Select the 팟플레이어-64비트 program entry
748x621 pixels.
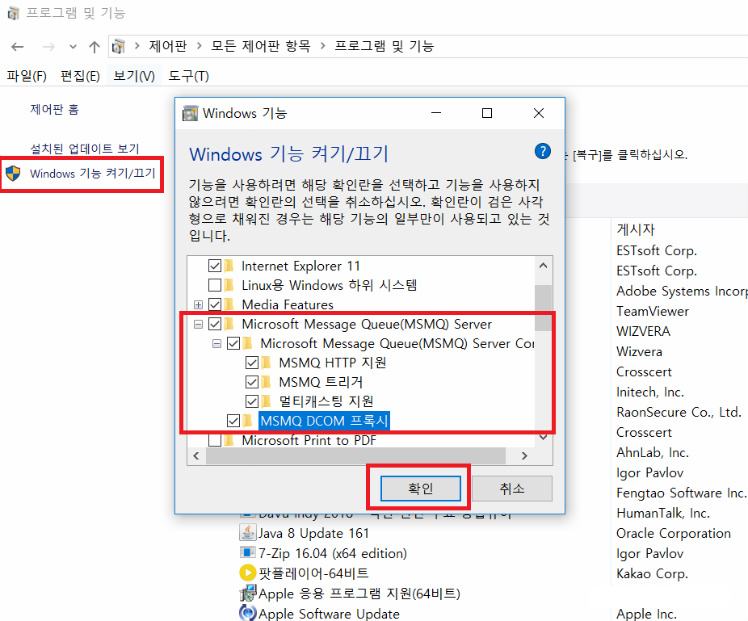pos(313,573)
